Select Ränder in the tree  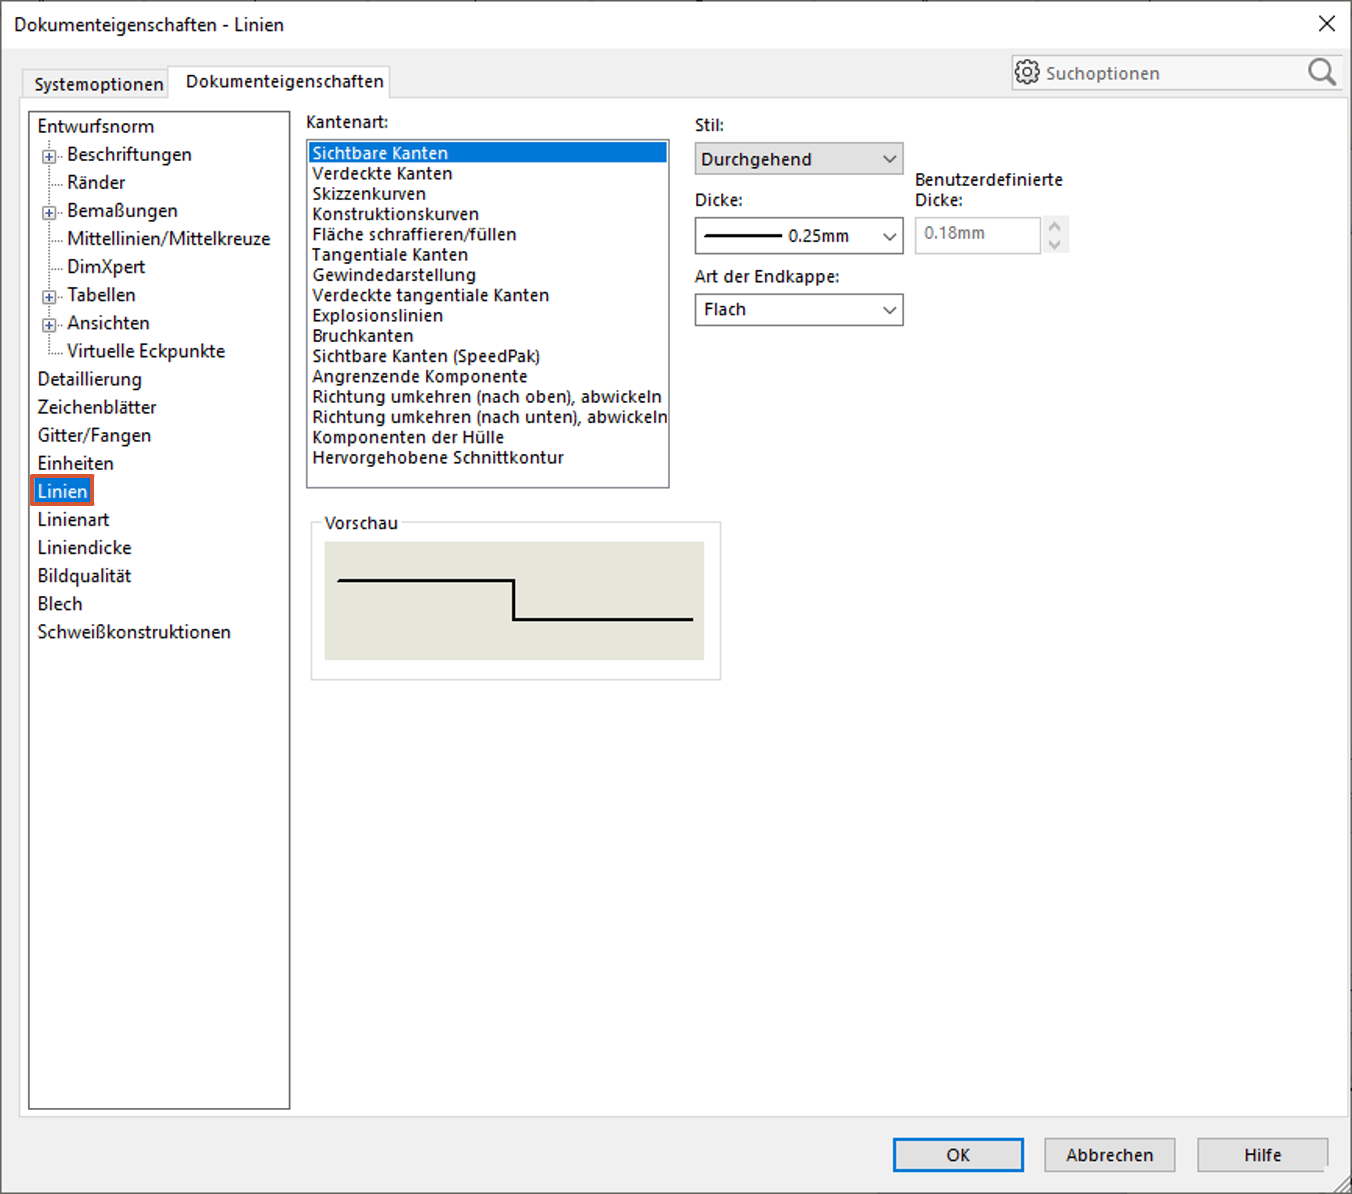96,183
